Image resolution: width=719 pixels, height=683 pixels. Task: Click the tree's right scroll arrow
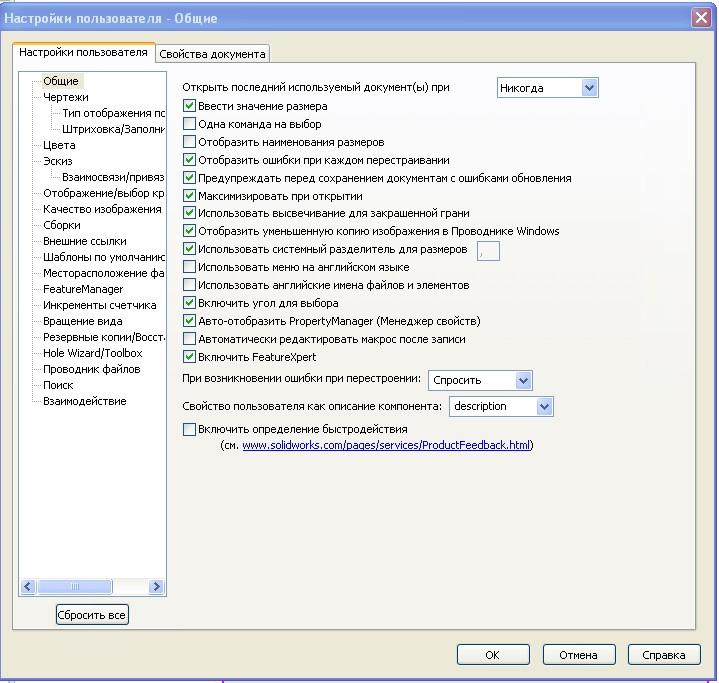156,586
